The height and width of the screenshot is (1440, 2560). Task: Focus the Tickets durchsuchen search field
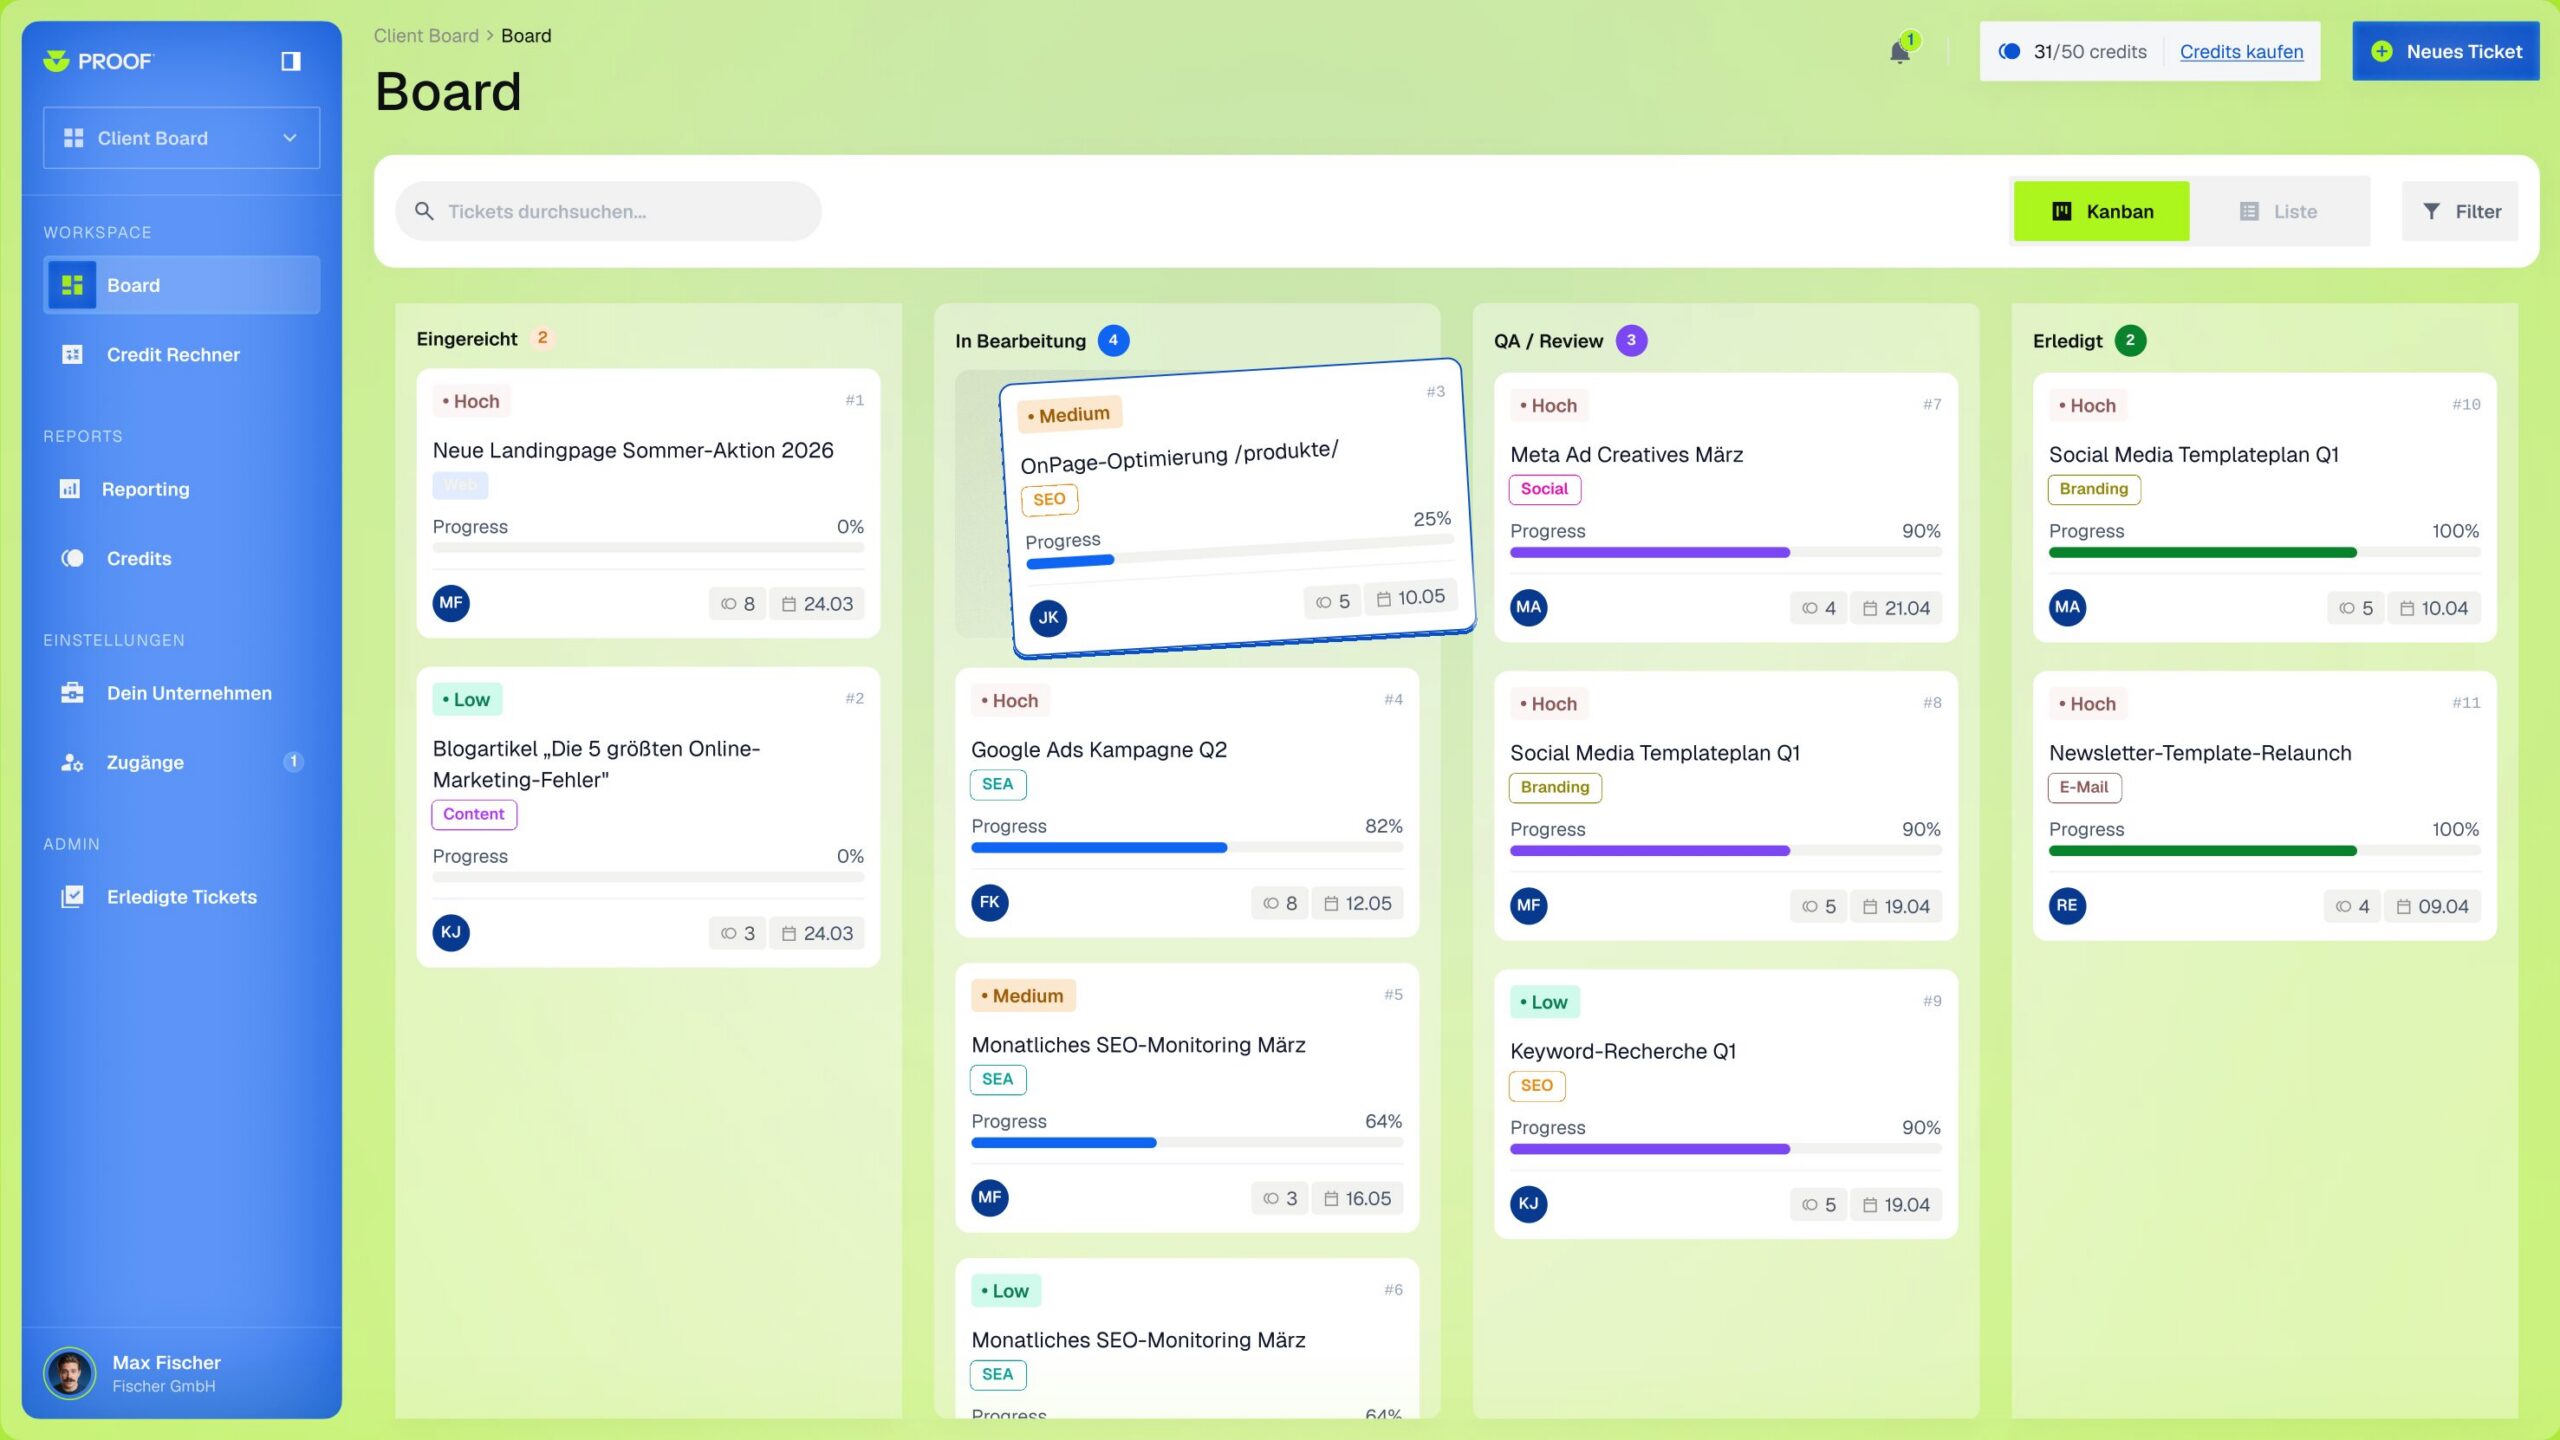pos(608,211)
